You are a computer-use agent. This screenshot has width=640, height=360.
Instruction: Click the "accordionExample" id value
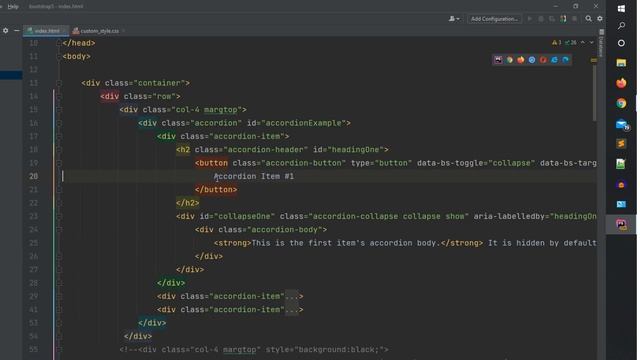point(305,123)
